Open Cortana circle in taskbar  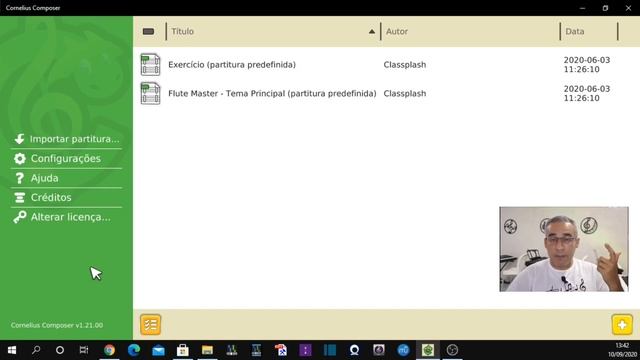pos(60,350)
